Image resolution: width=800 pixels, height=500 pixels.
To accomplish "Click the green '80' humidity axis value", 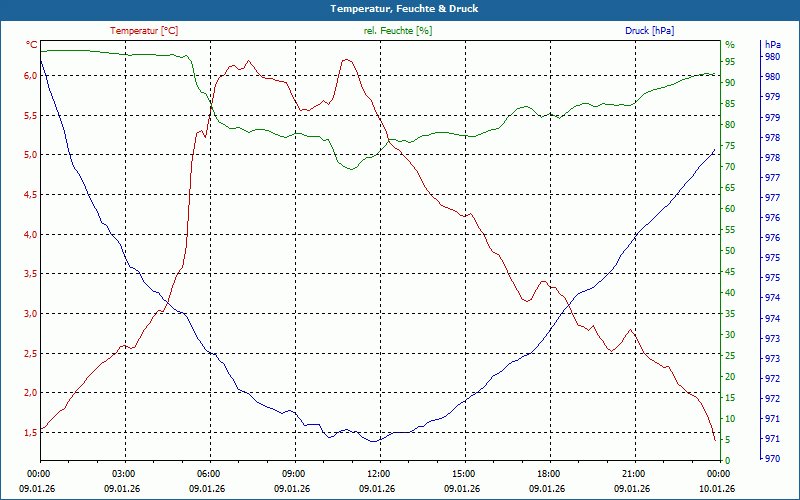I will (730, 124).
